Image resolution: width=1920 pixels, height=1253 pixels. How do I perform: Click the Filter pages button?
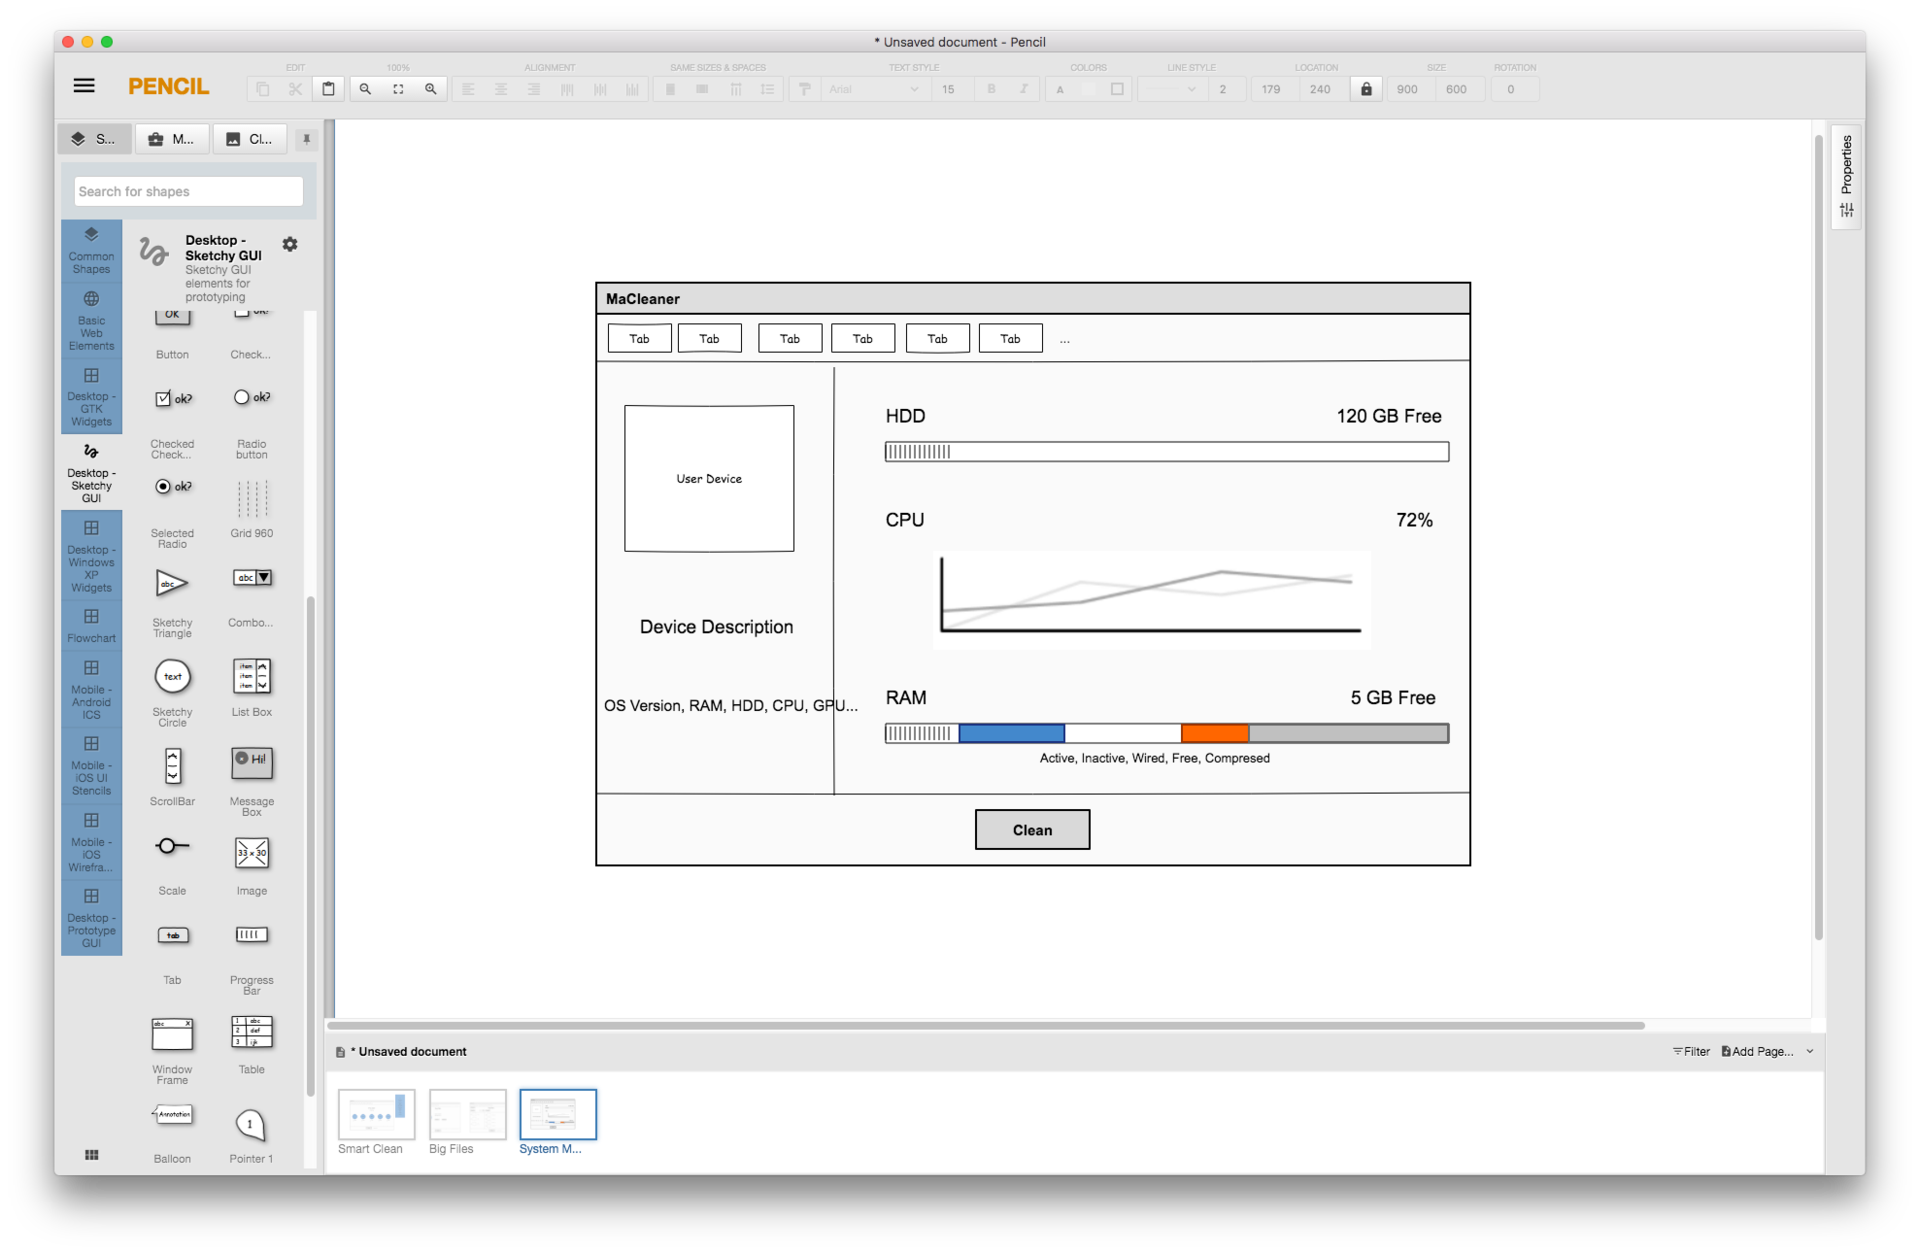[x=1691, y=1051]
